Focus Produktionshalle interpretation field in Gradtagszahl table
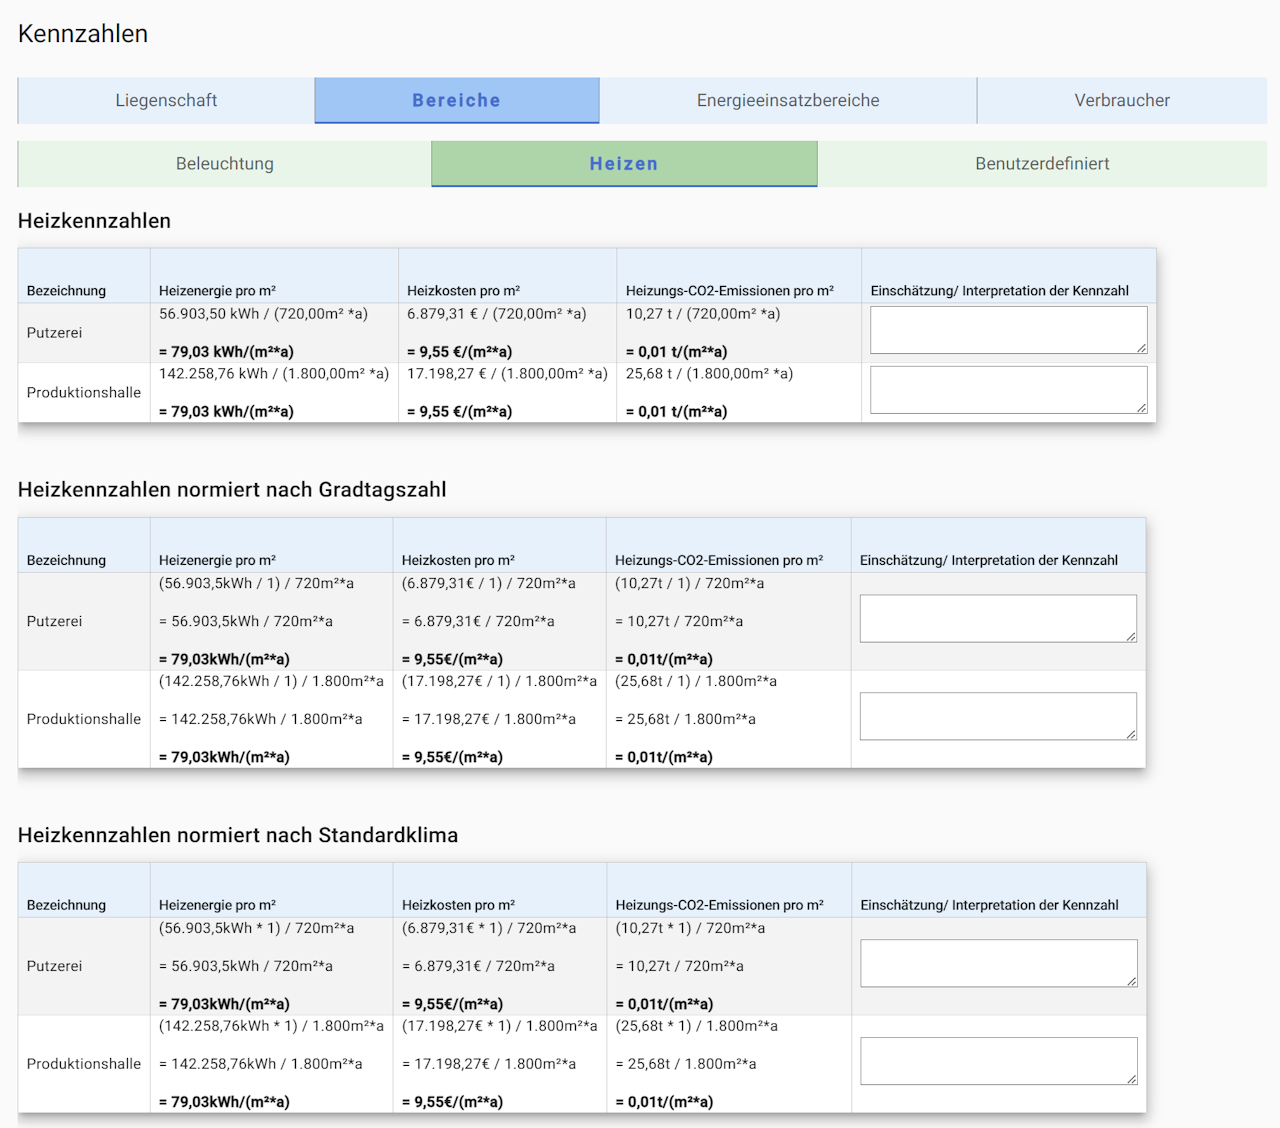 997,716
